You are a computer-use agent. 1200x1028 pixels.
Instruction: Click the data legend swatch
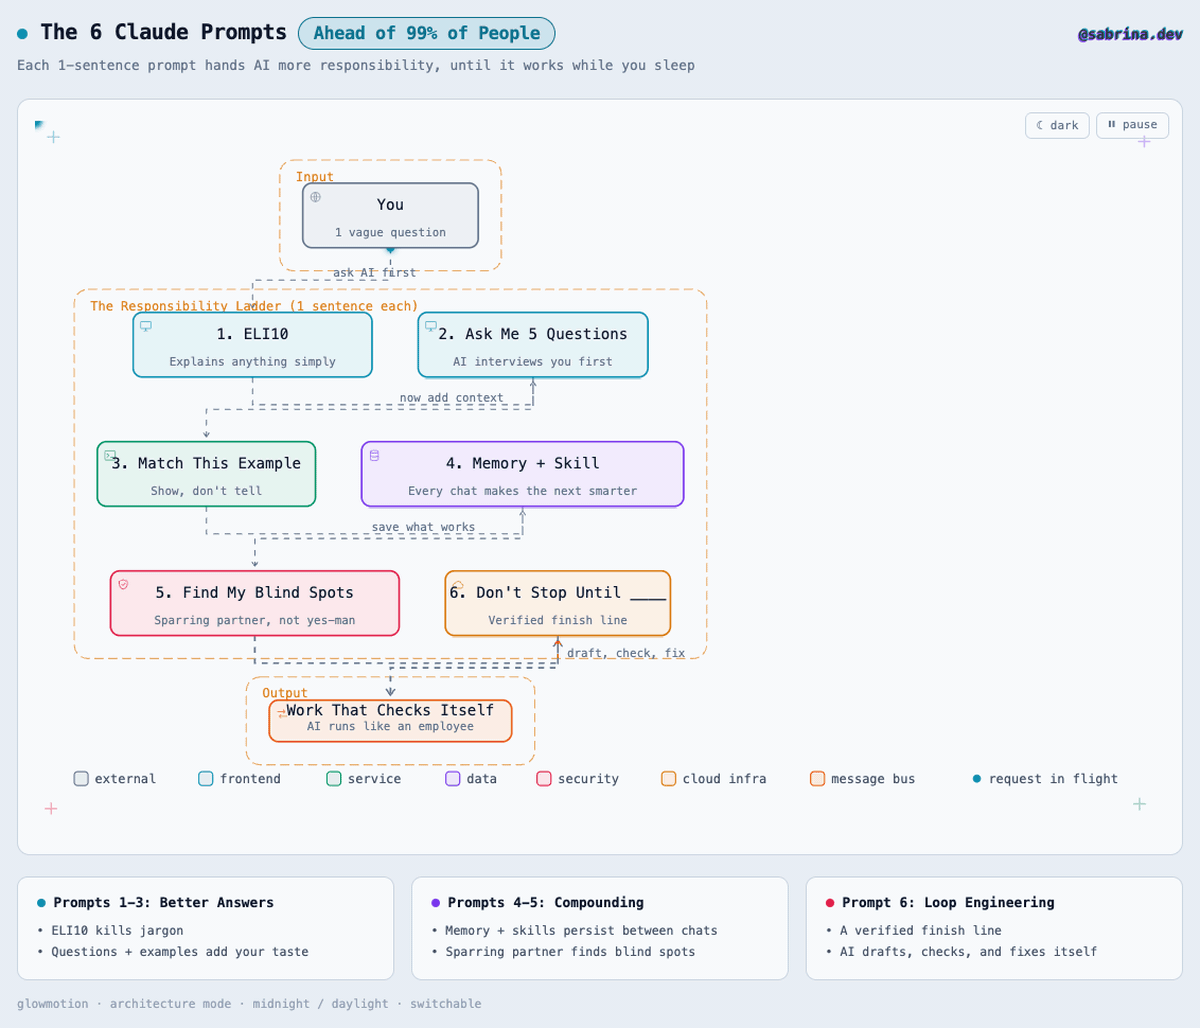tap(453, 779)
